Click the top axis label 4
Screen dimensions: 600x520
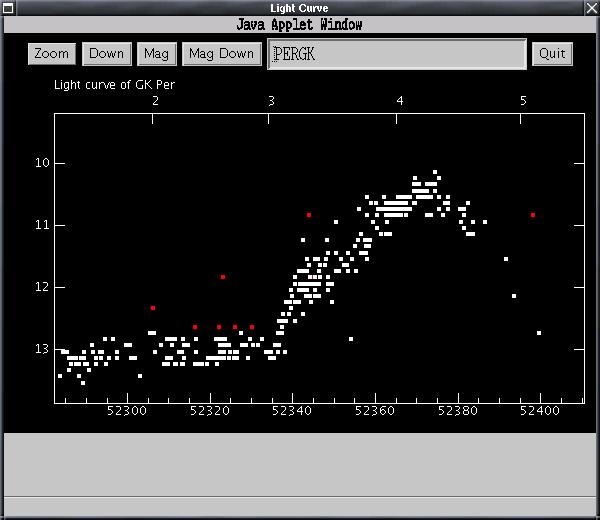click(x=400, y=101)
